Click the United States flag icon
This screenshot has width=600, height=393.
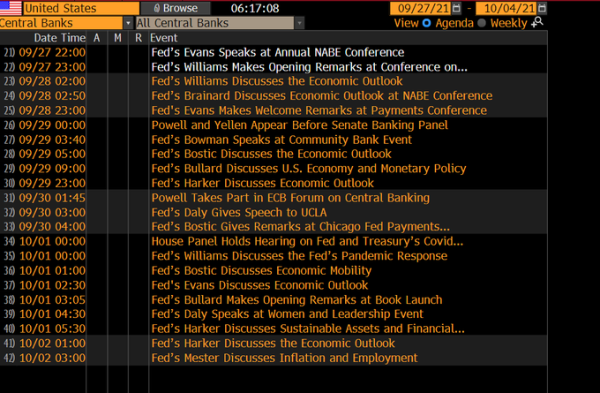tap(11, 8)
